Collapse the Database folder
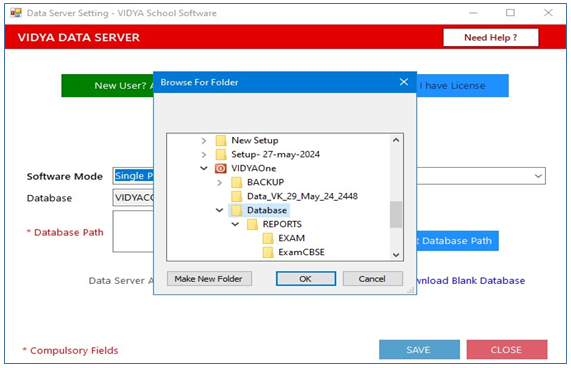 point(220,210)
